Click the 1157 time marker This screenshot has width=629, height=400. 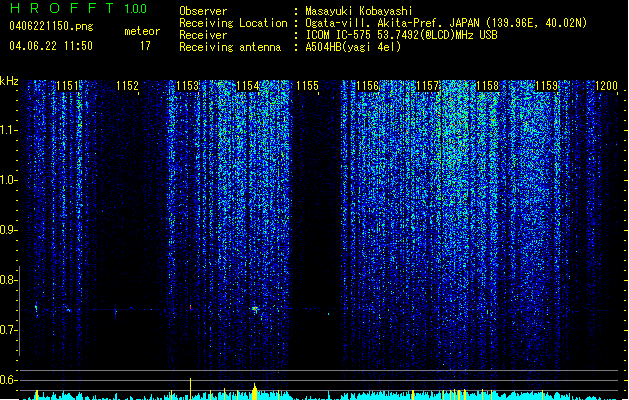(x=428, y=85)
